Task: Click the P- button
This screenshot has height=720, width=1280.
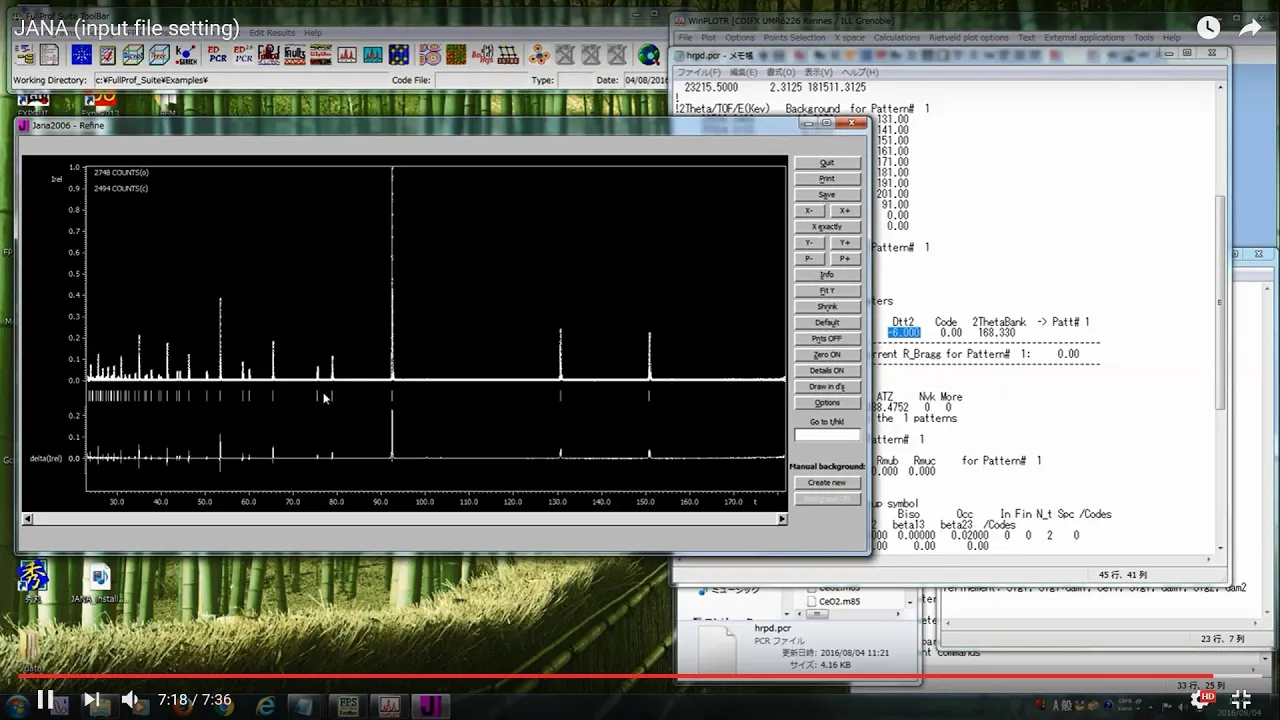Action: pyautogui.click(x=809, y=259)
